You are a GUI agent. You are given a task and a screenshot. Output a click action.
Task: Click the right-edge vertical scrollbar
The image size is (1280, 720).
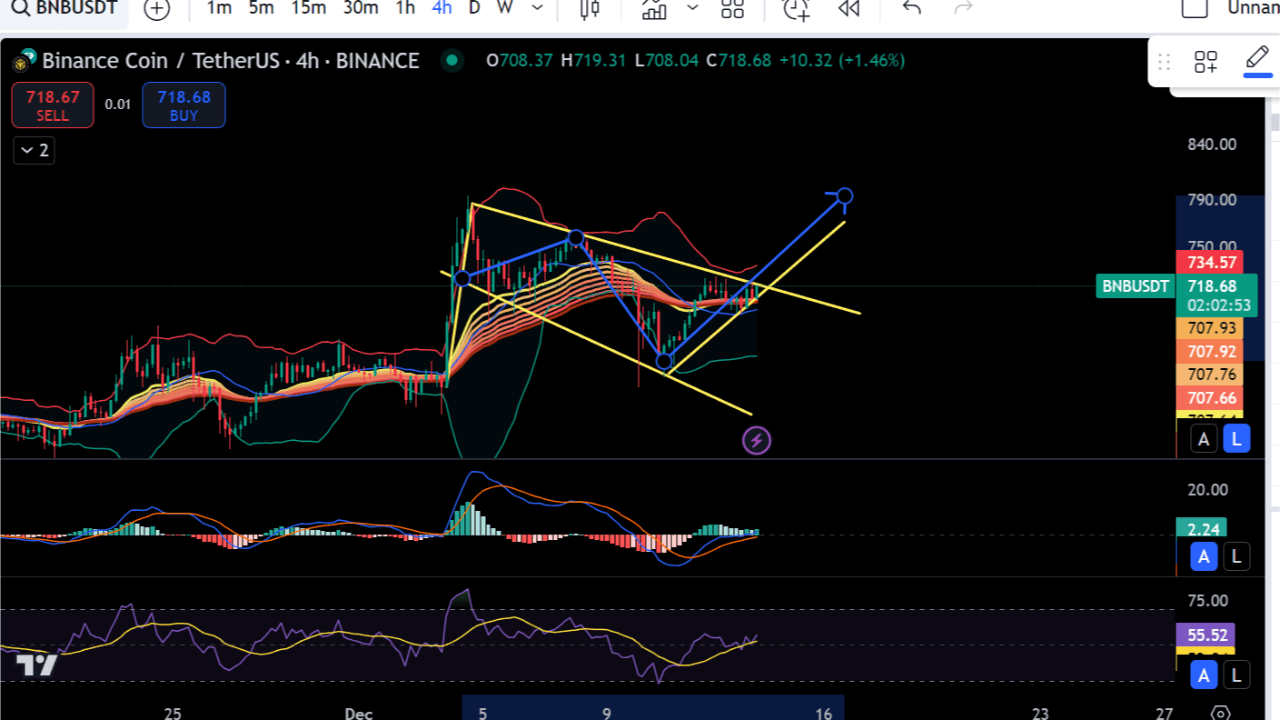pos(1275,122)
